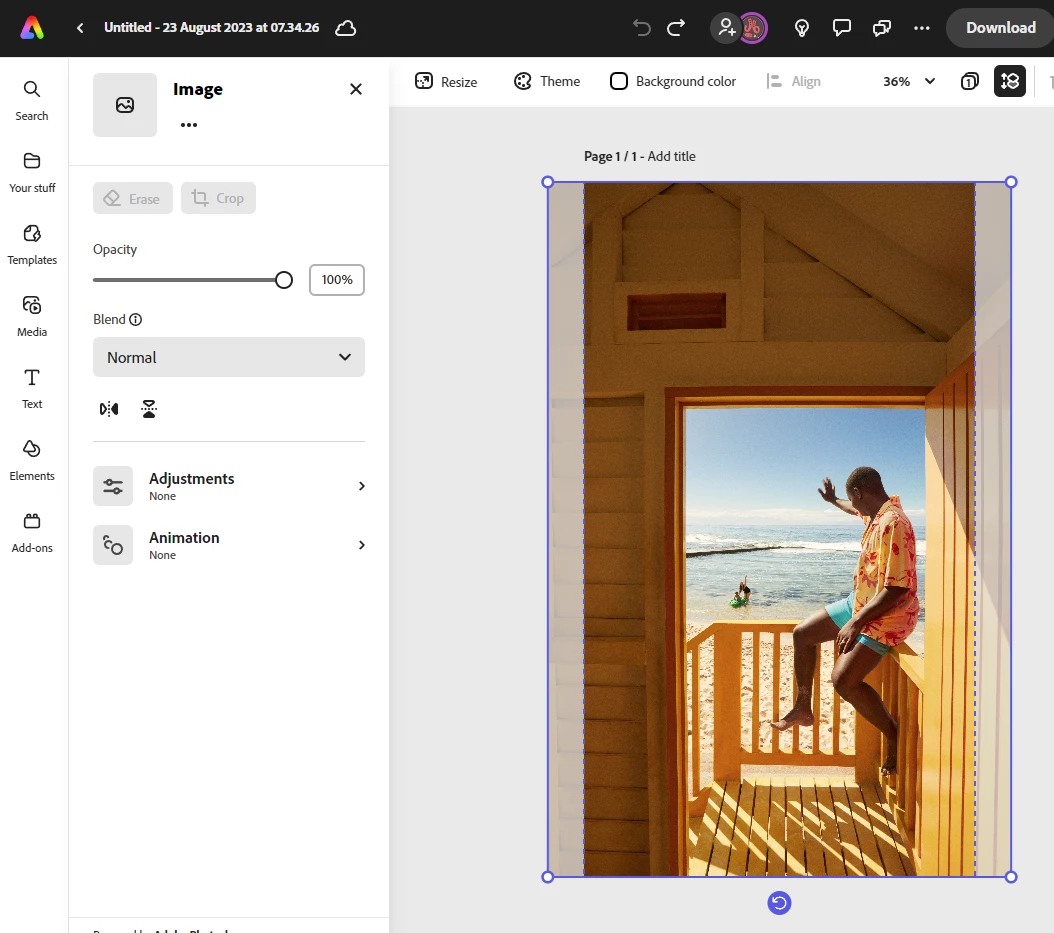Viewport: 1054px width, 933px height.
Task: Open Templates in the sidebar
Action: [x=32, y=245]
